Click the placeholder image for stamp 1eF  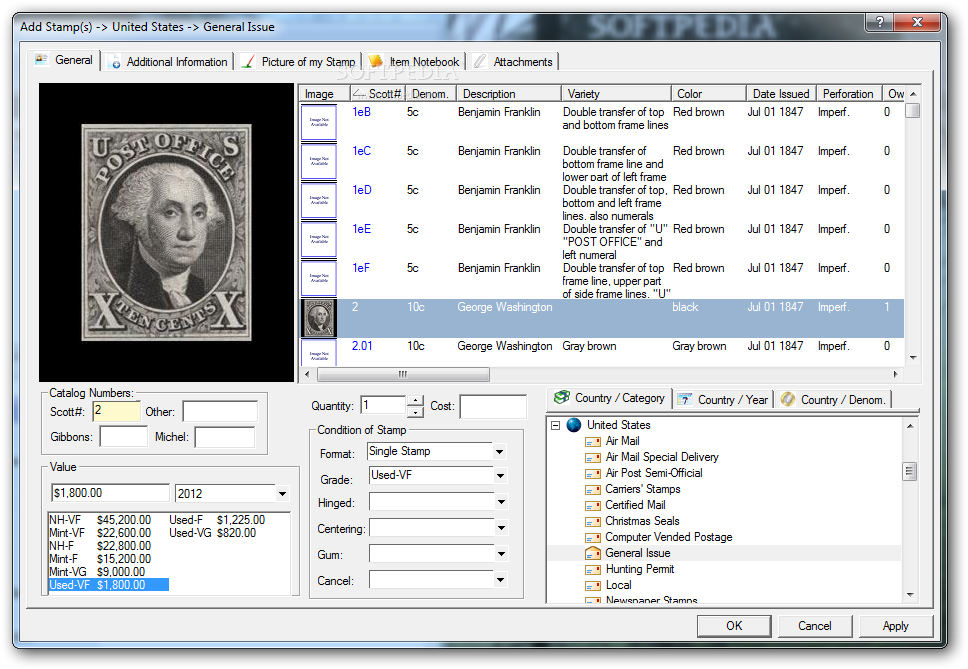click(x=319, y=278)
